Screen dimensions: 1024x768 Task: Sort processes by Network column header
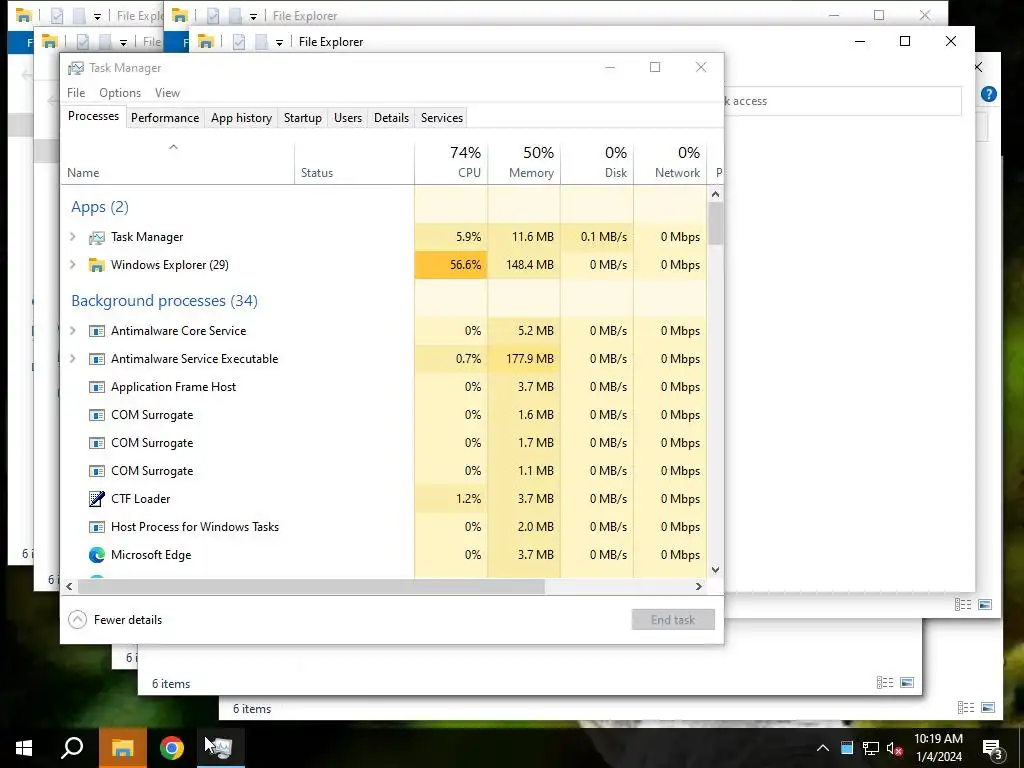pyautogui.click(x=671, y=162)
